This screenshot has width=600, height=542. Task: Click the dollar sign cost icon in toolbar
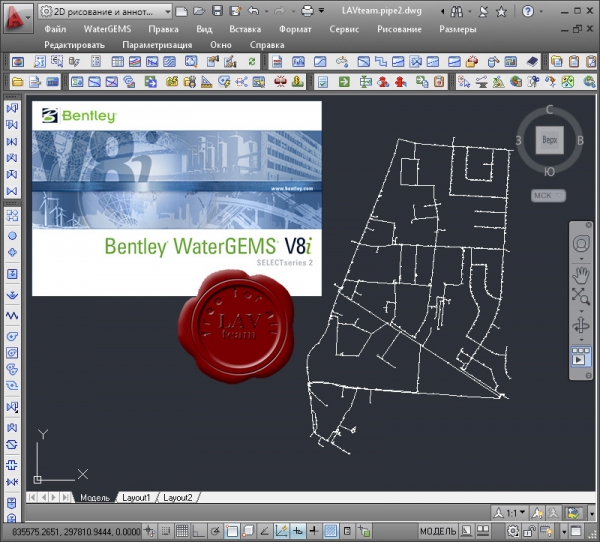tap(297, 82)
